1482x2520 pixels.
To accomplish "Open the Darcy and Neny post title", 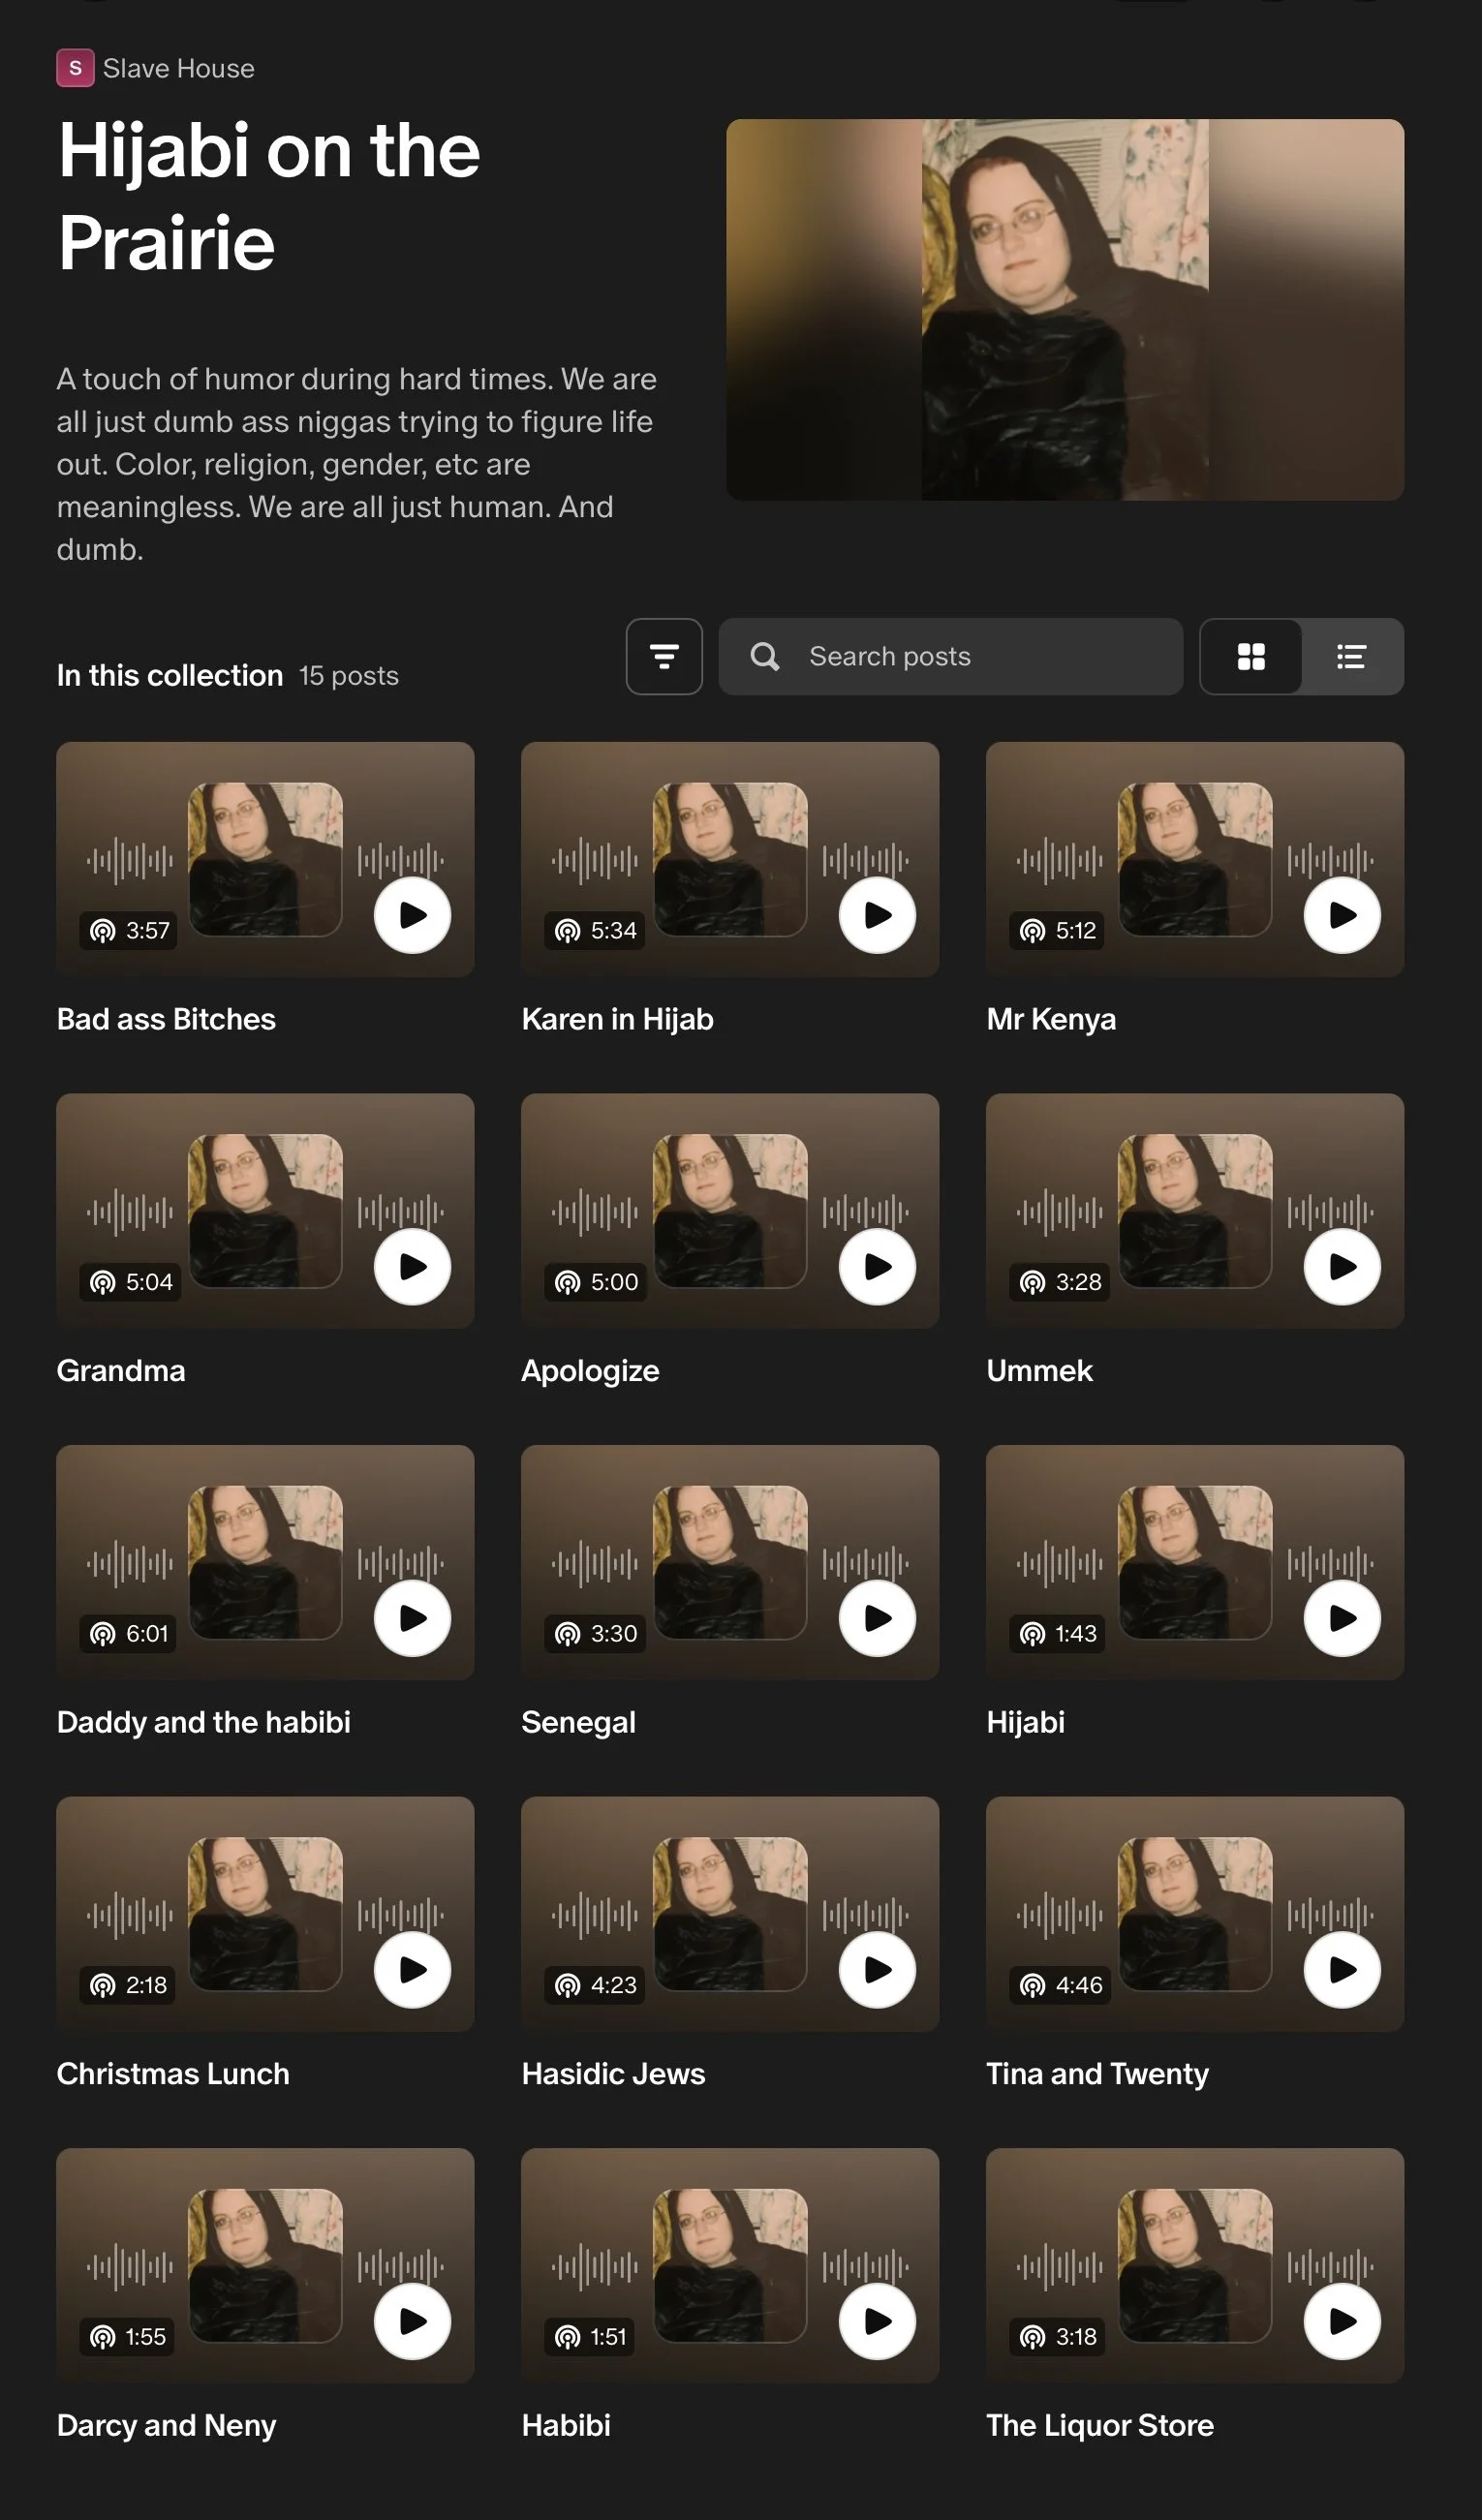I will pos(166,2425).
